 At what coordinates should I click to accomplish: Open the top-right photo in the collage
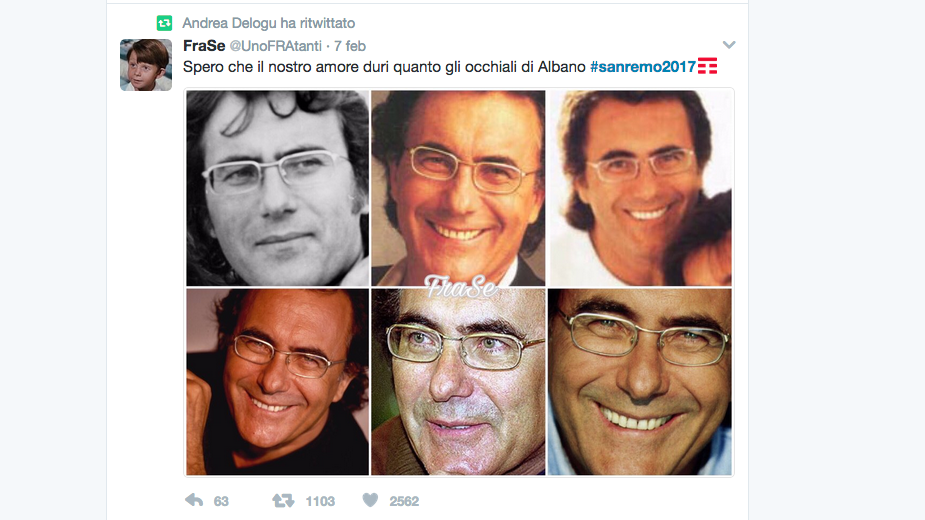click(x=640, y=188)
